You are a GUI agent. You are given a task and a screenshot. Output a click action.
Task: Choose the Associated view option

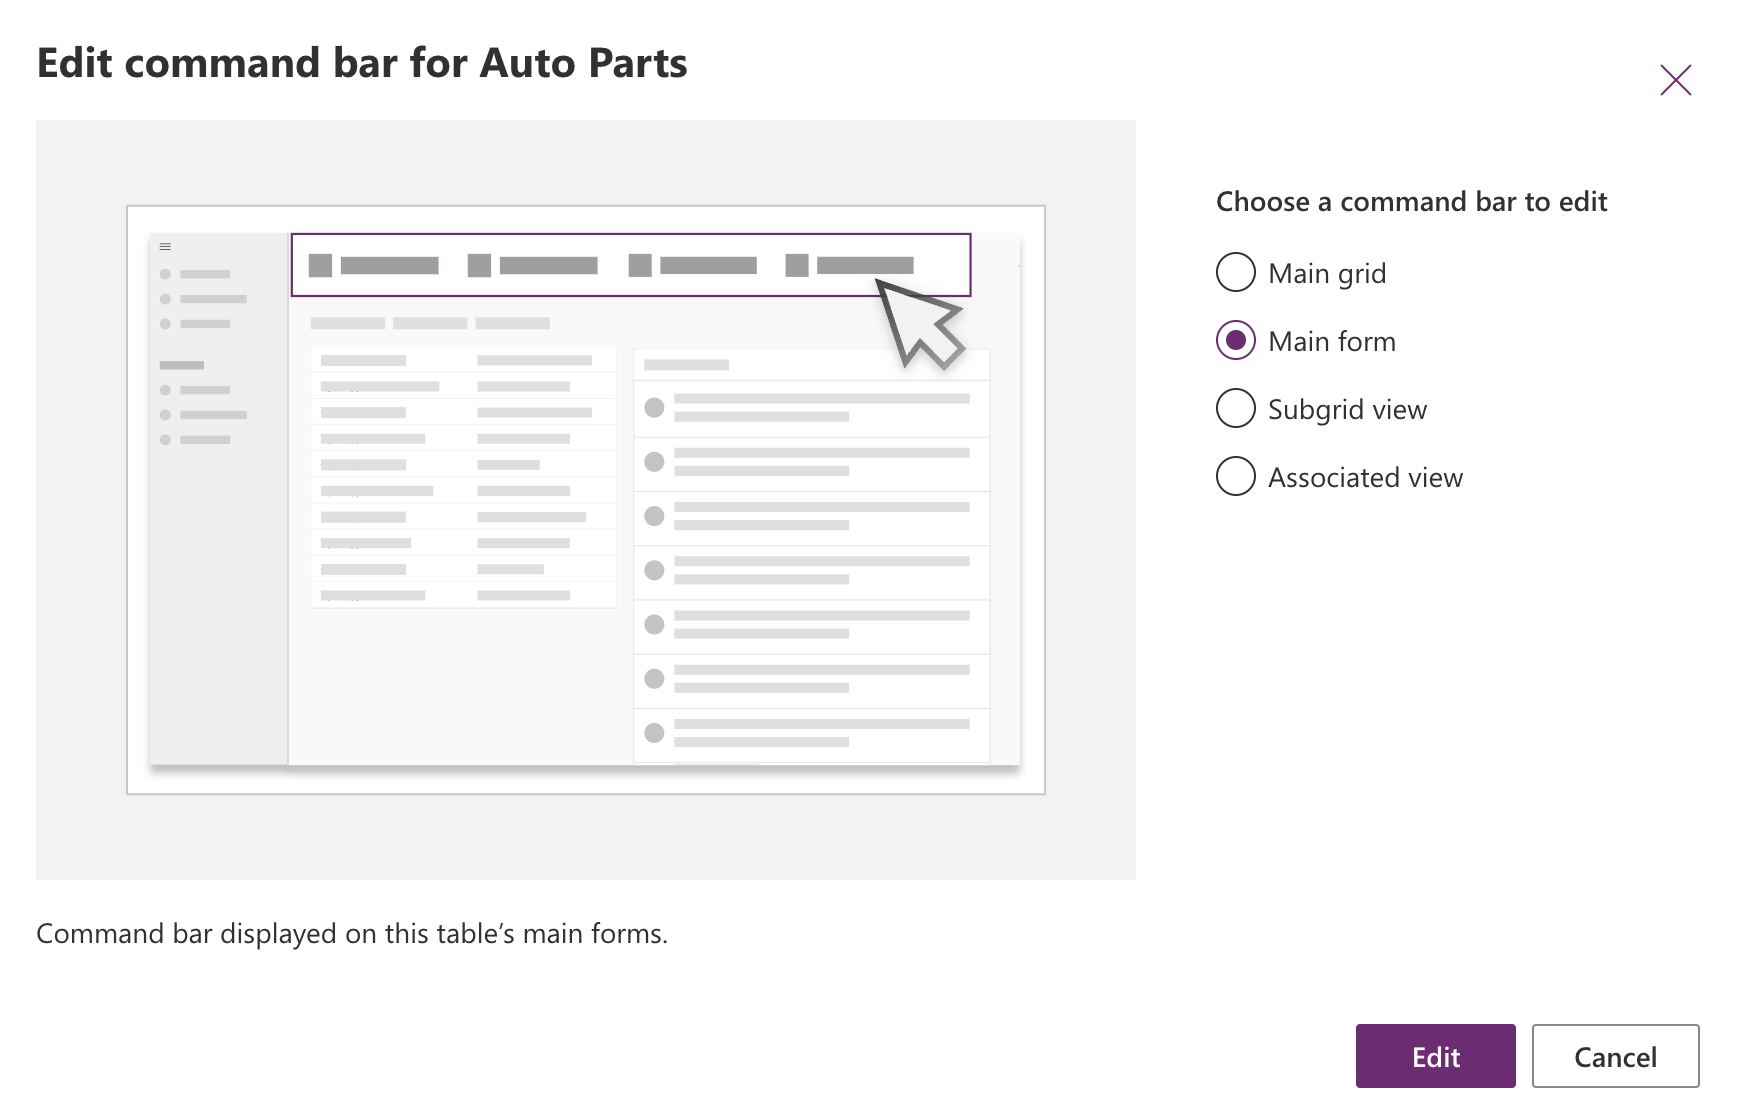coord(1236,477)
